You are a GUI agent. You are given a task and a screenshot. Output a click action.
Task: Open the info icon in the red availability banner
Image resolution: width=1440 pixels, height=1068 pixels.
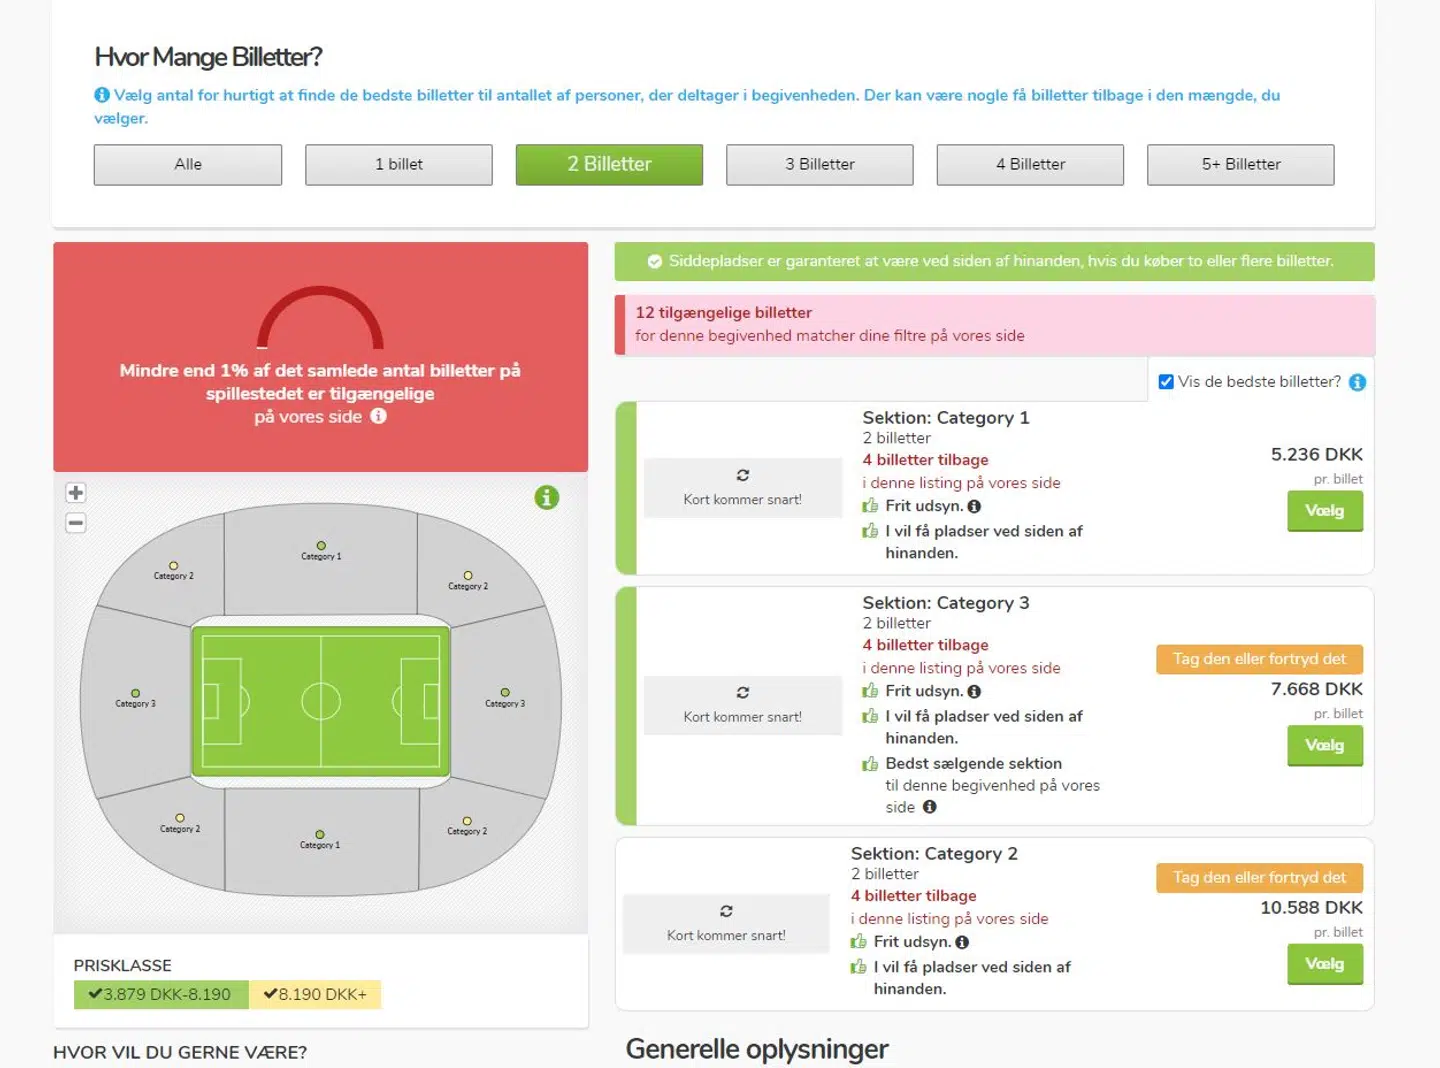click(x=378, y=416)
